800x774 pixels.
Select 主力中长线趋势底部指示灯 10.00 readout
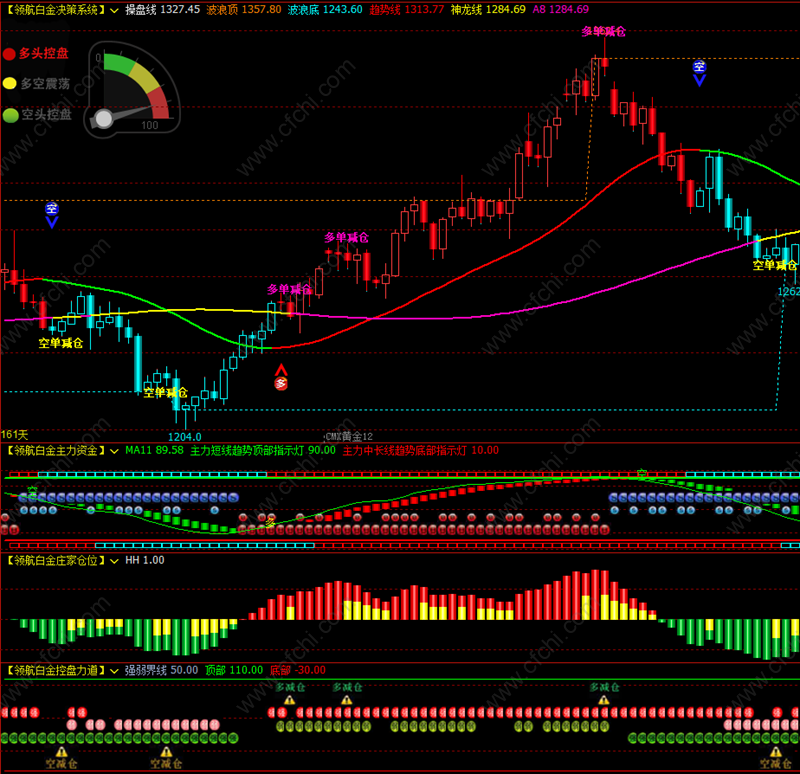(420, 451)
